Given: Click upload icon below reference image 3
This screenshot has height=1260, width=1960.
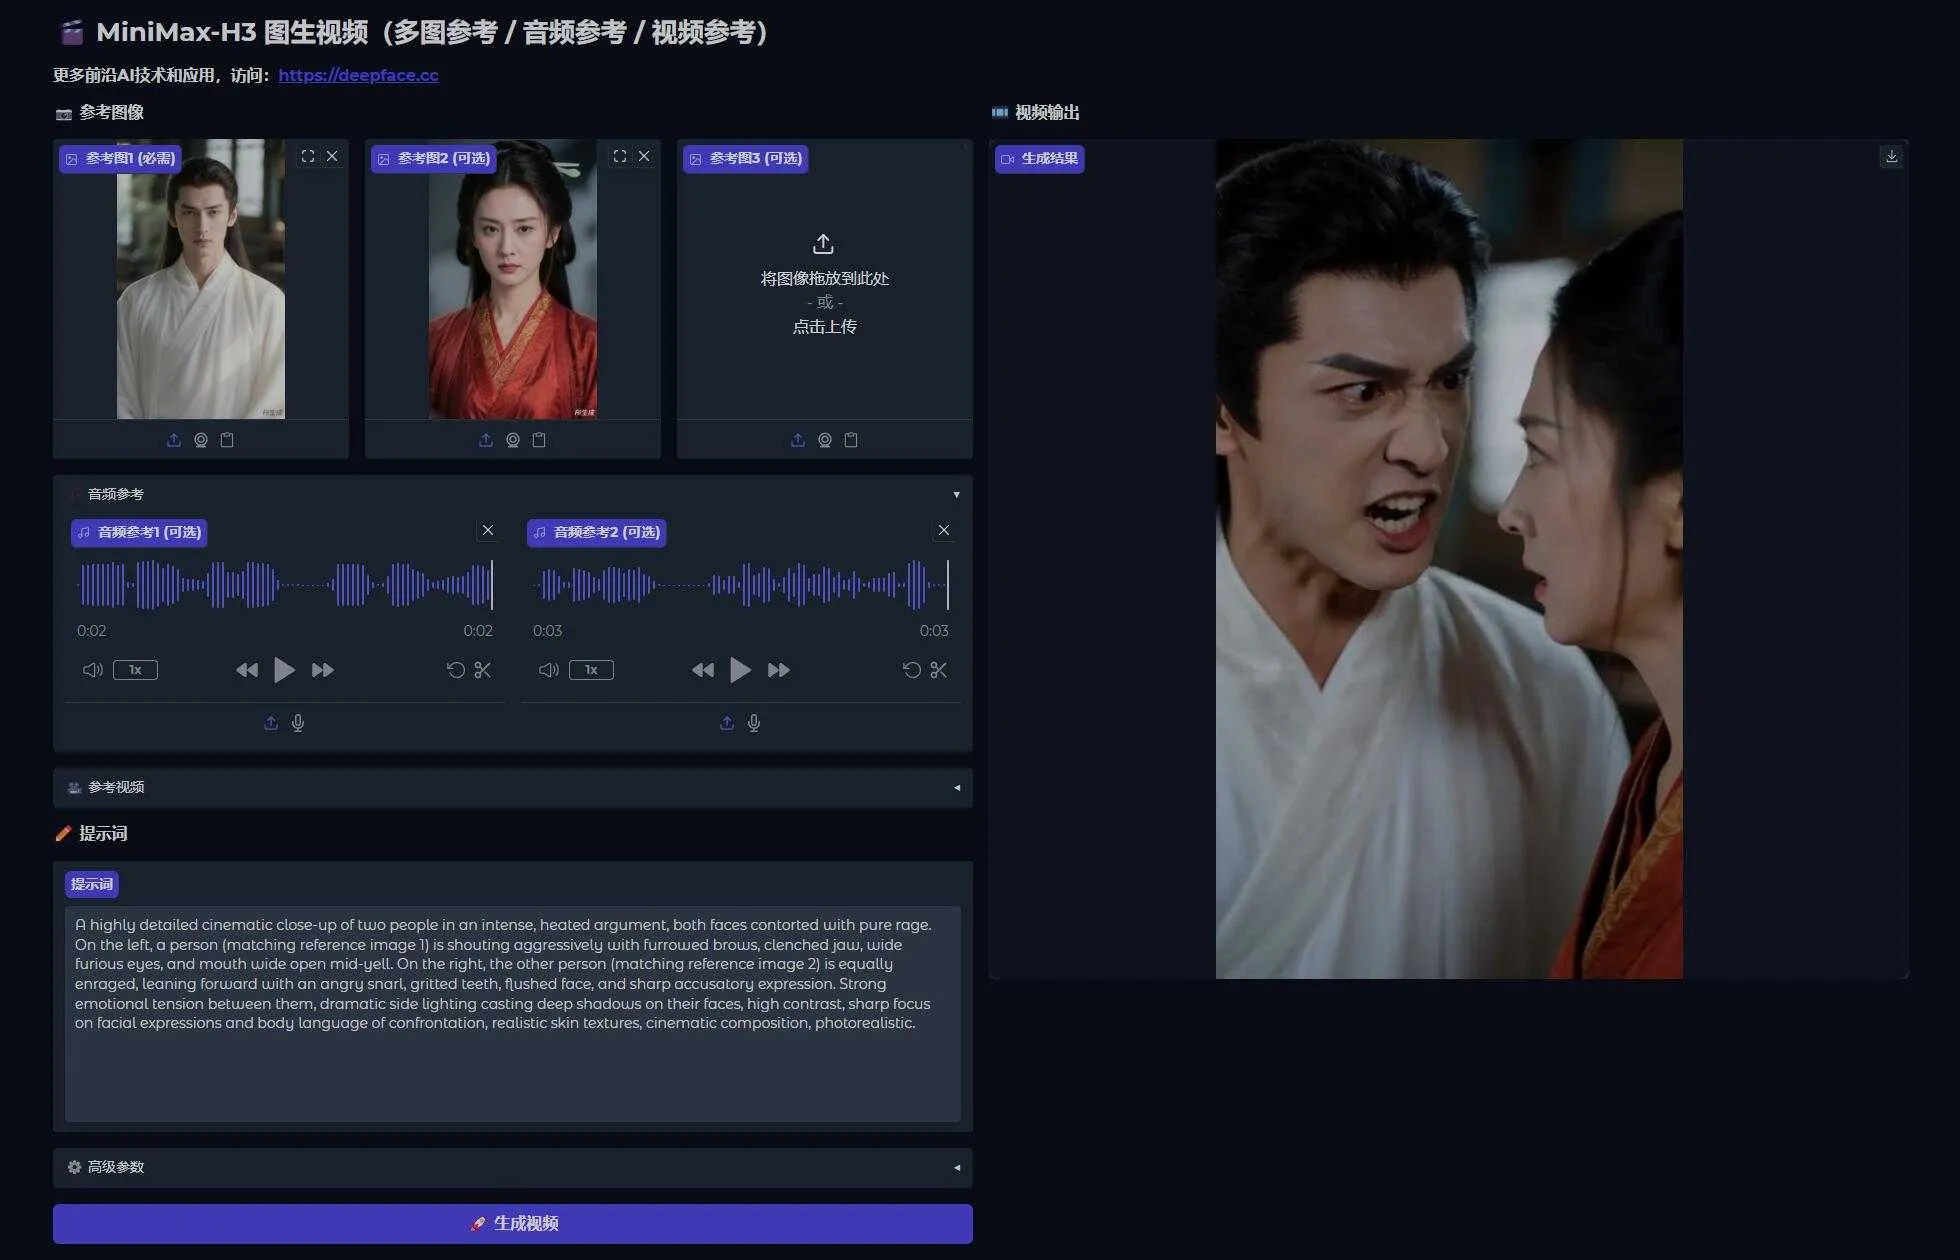Looking at the screenshot, I should tap(798, 440).
